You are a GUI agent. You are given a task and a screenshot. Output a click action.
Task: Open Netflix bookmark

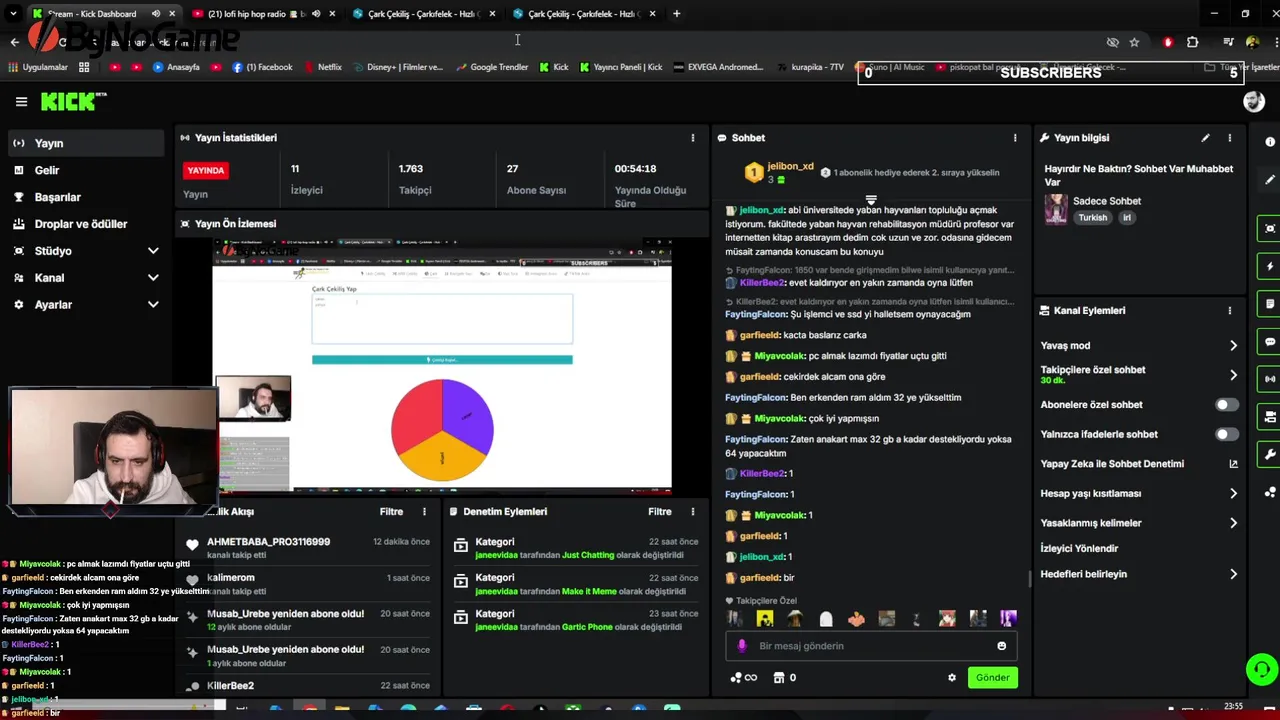click(x=321, y=68)
